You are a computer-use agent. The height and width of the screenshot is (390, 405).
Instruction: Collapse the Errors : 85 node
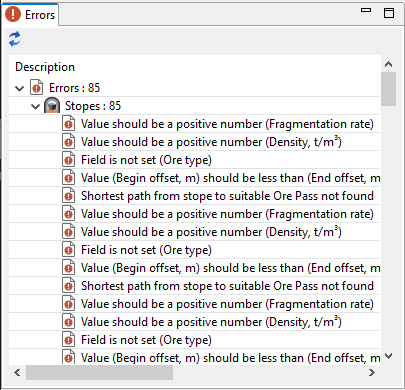(x=20, y=88)
